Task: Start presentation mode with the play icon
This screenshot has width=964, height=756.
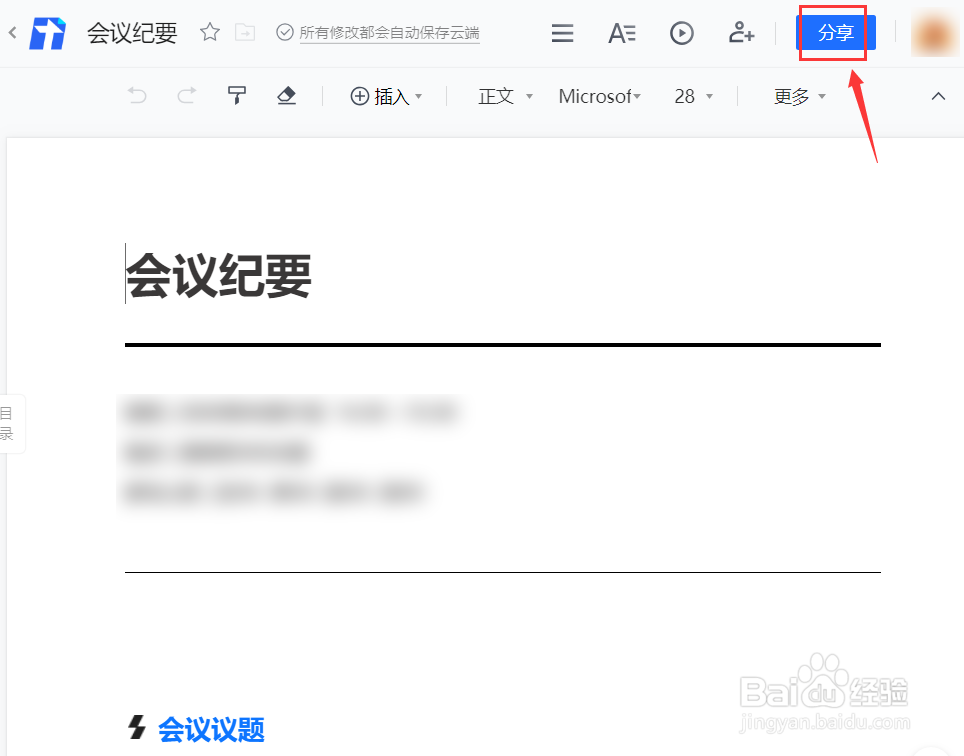Action: click(681, 32)
